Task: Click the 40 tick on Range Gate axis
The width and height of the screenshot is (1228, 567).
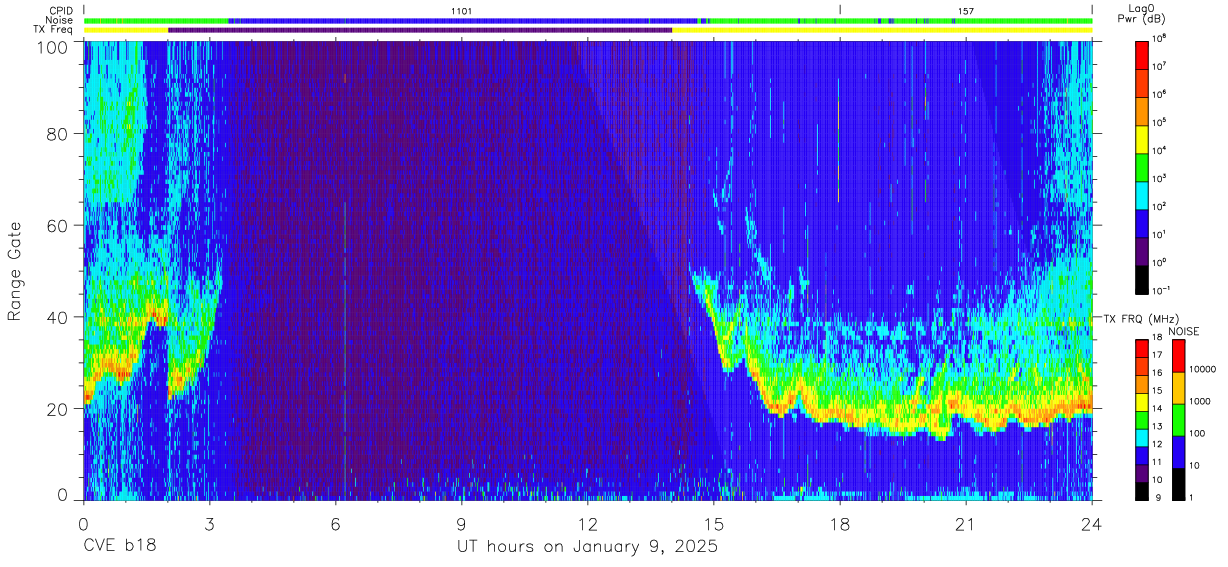Action: [x=58, y=317]
